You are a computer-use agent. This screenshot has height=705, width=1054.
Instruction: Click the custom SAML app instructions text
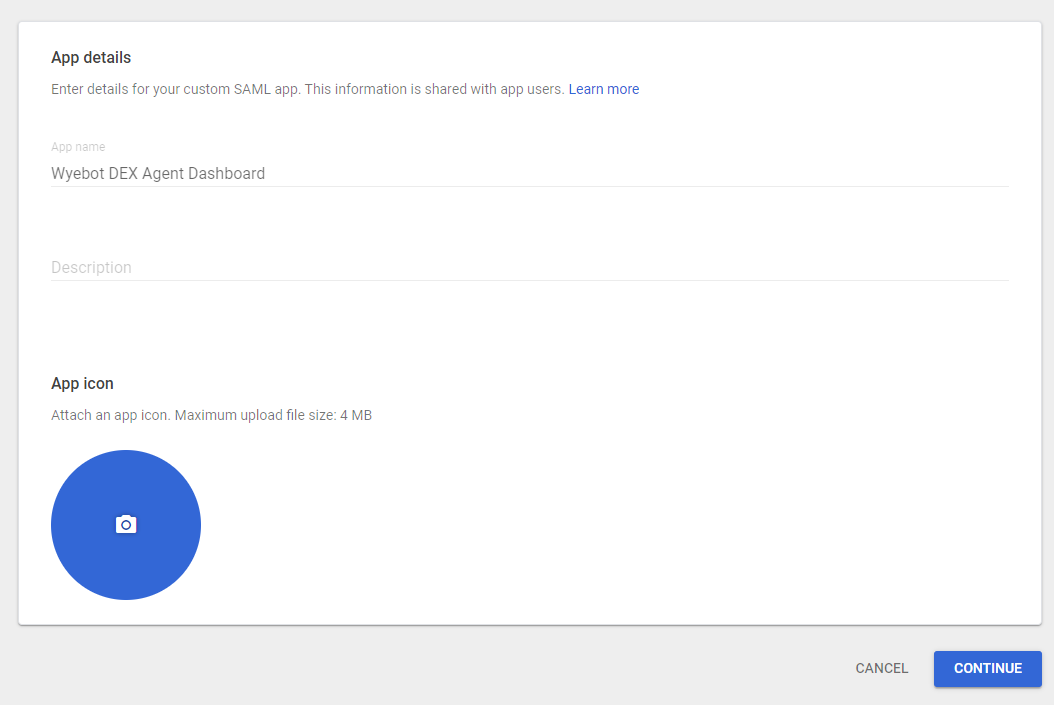click(x=308, y=89)
